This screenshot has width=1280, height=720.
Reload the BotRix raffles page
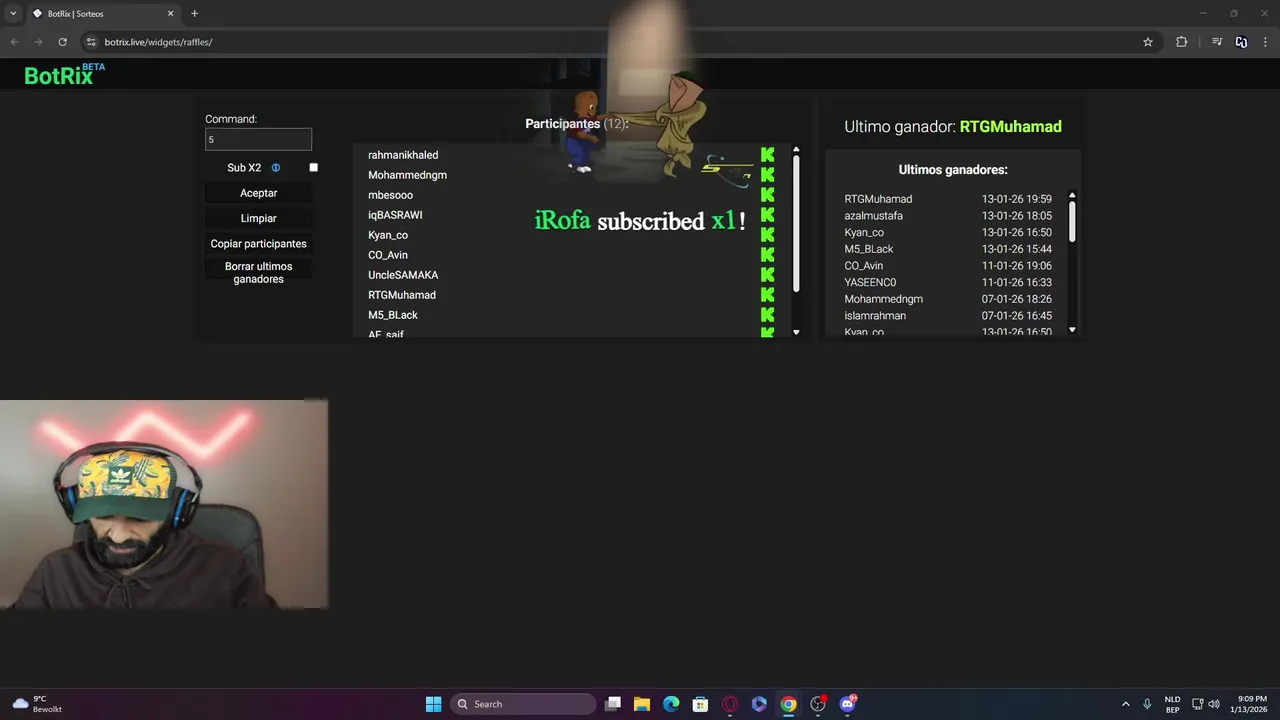[62, 42]
